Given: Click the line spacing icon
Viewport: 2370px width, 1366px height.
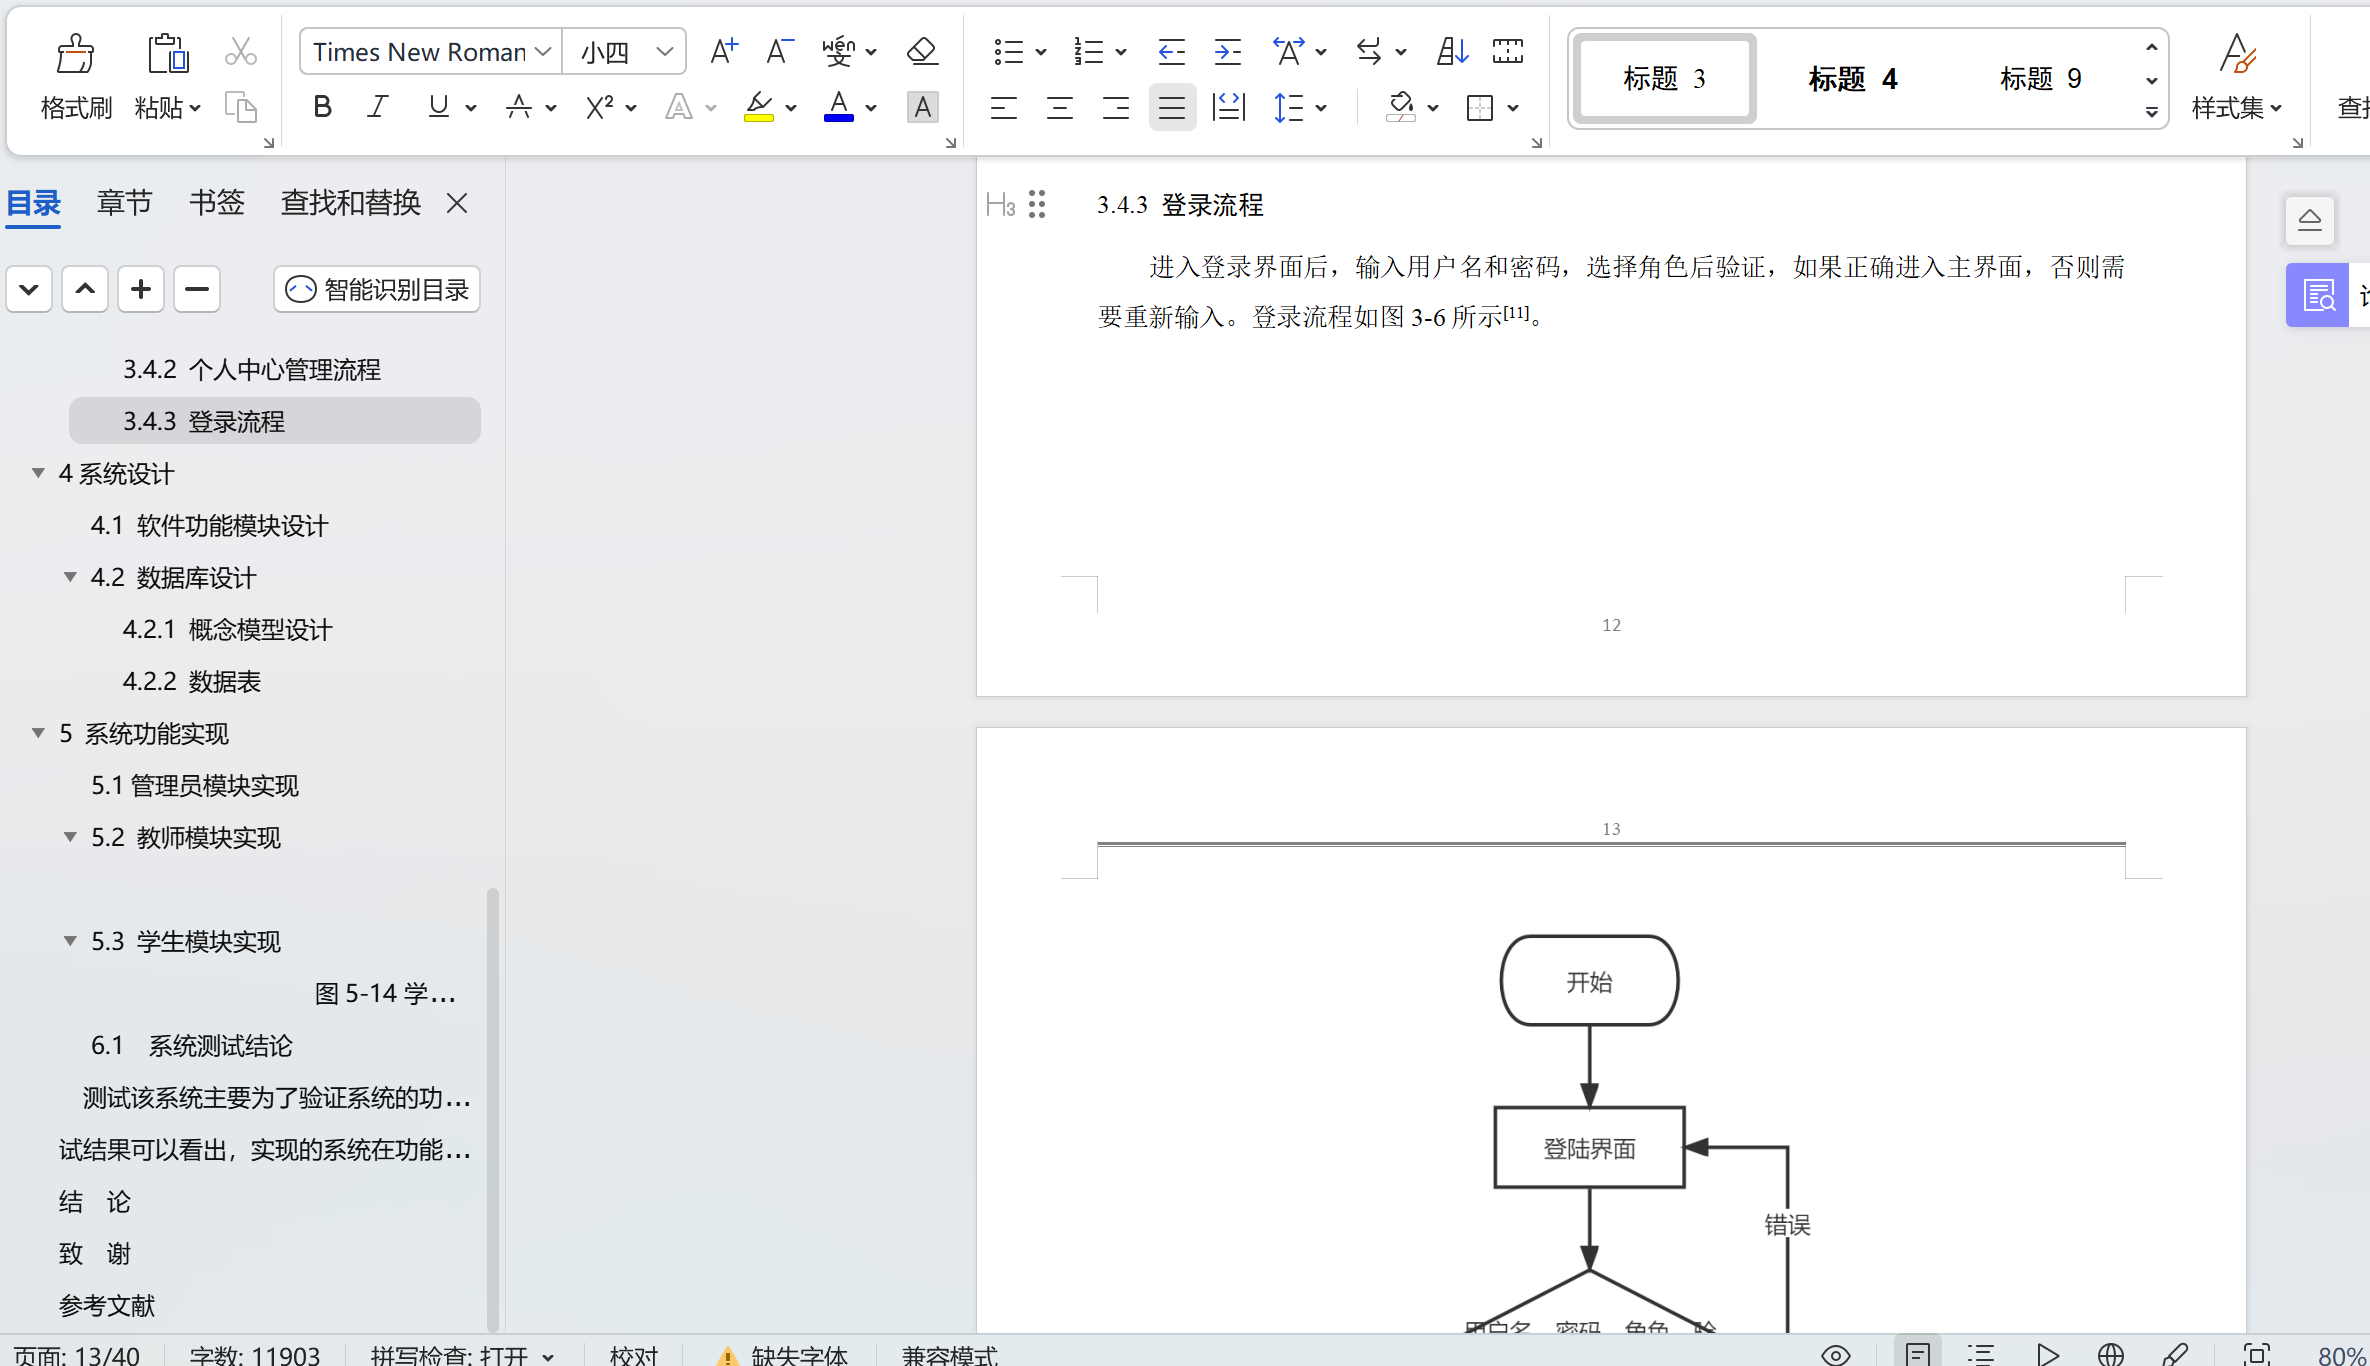Looking at the screenshot, I should tap(1289, 107).
